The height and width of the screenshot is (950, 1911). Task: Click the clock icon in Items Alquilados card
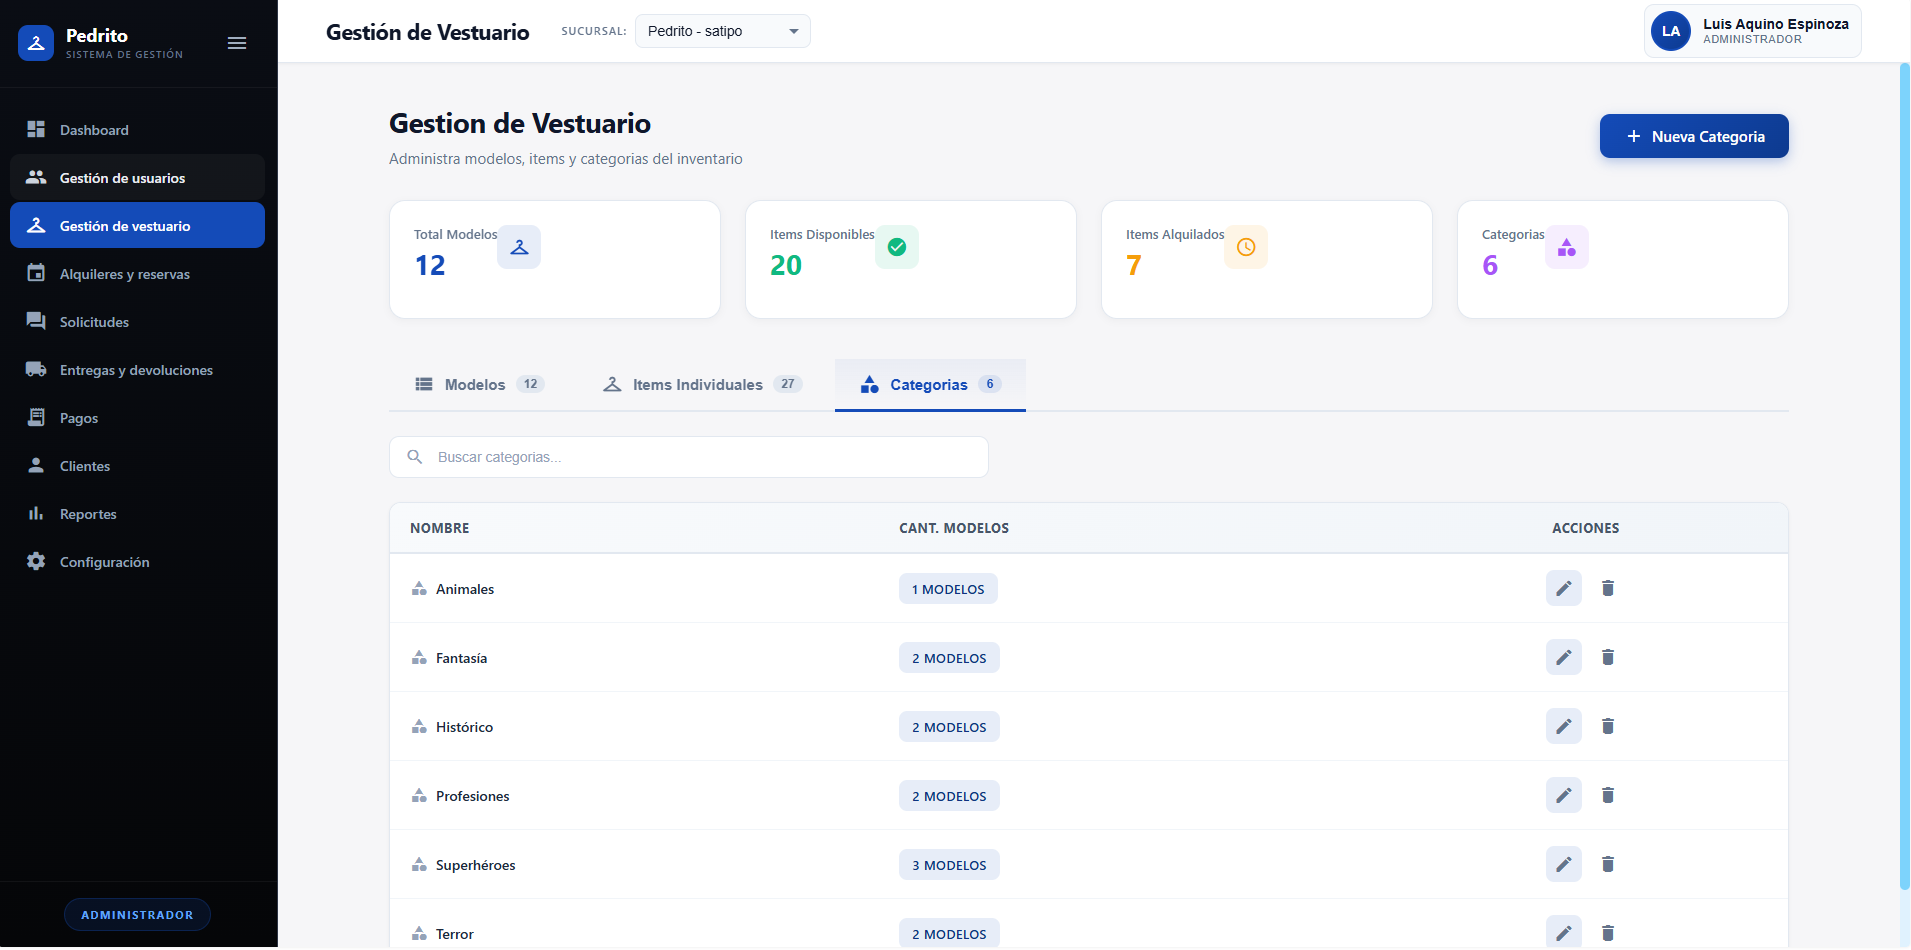pyautogui.click(x=1245, y=247)
